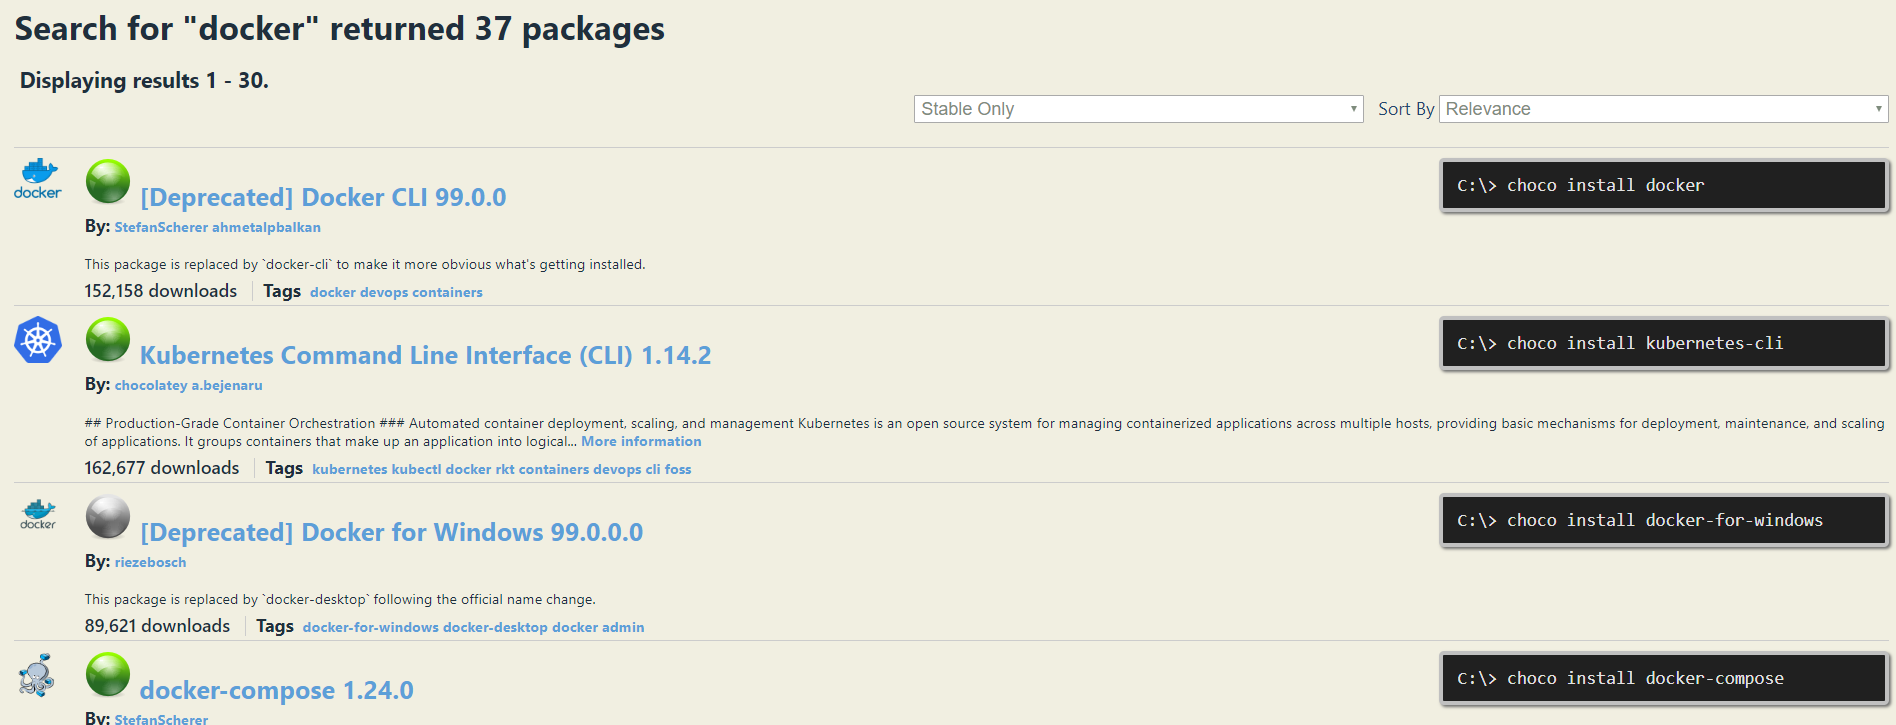Click the docker-compose octopus logo

coord(37,675)
